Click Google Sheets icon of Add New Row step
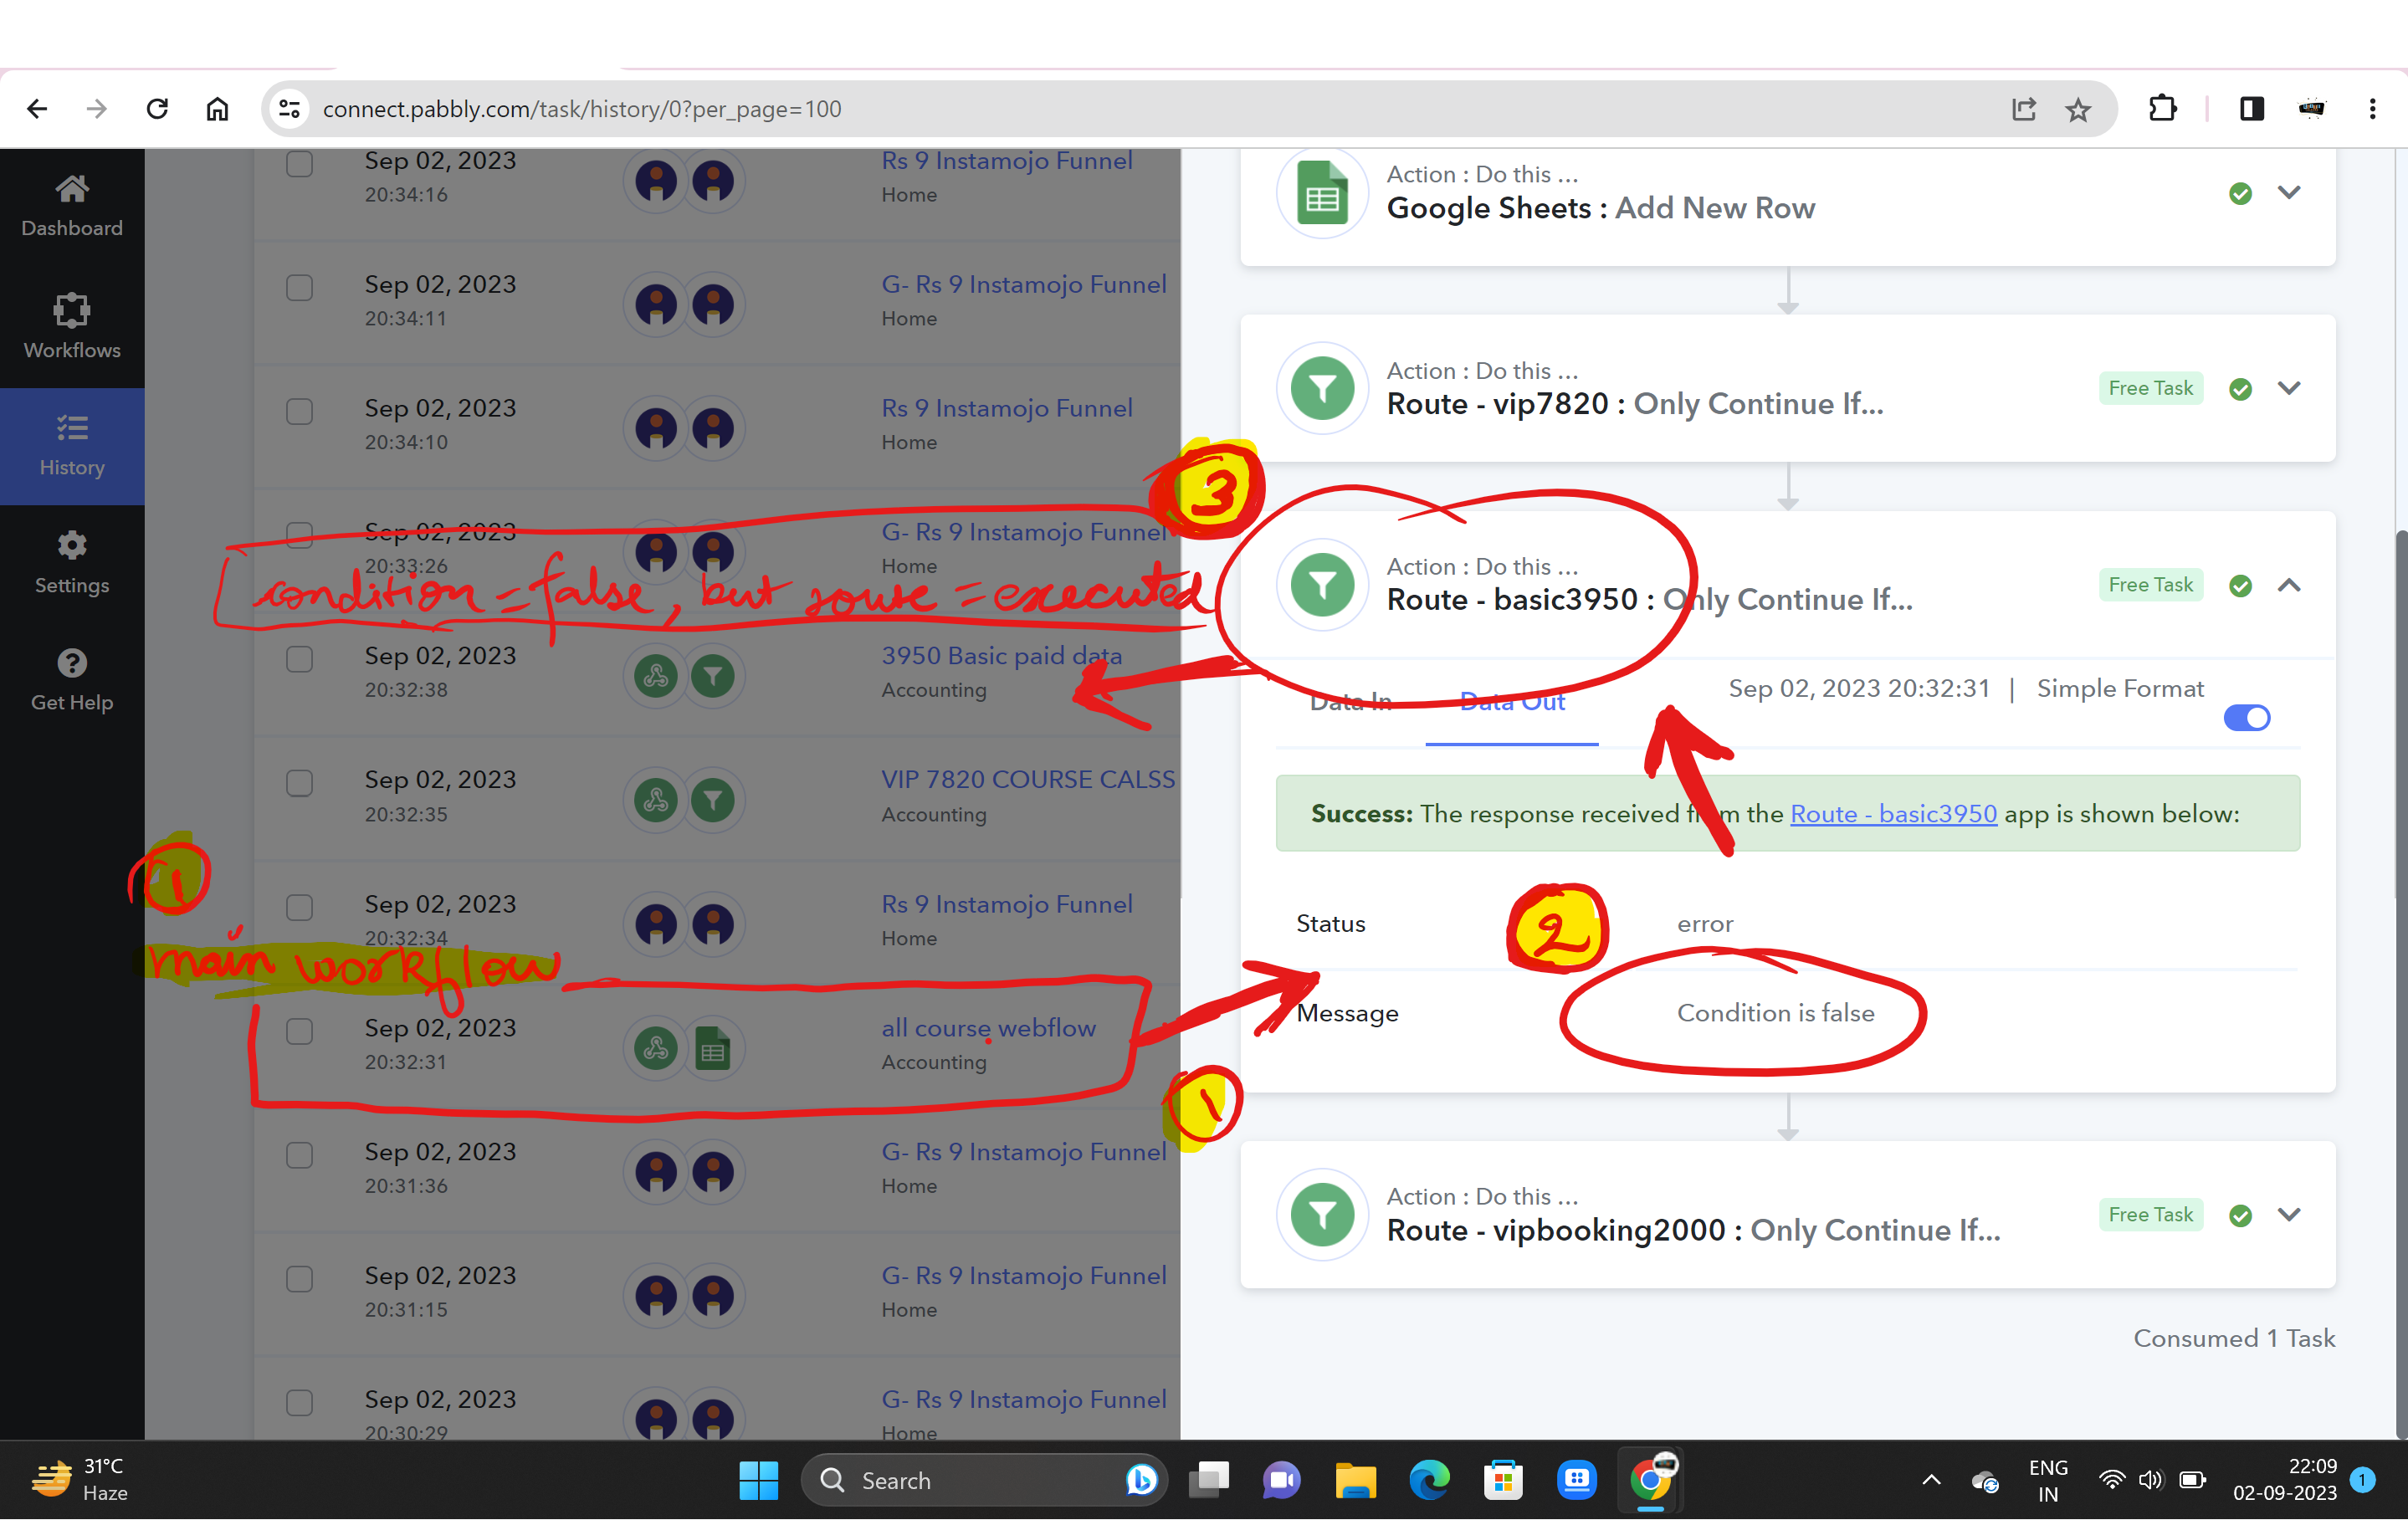Screen dimensions: 2408x1520 pos(1322,193)
